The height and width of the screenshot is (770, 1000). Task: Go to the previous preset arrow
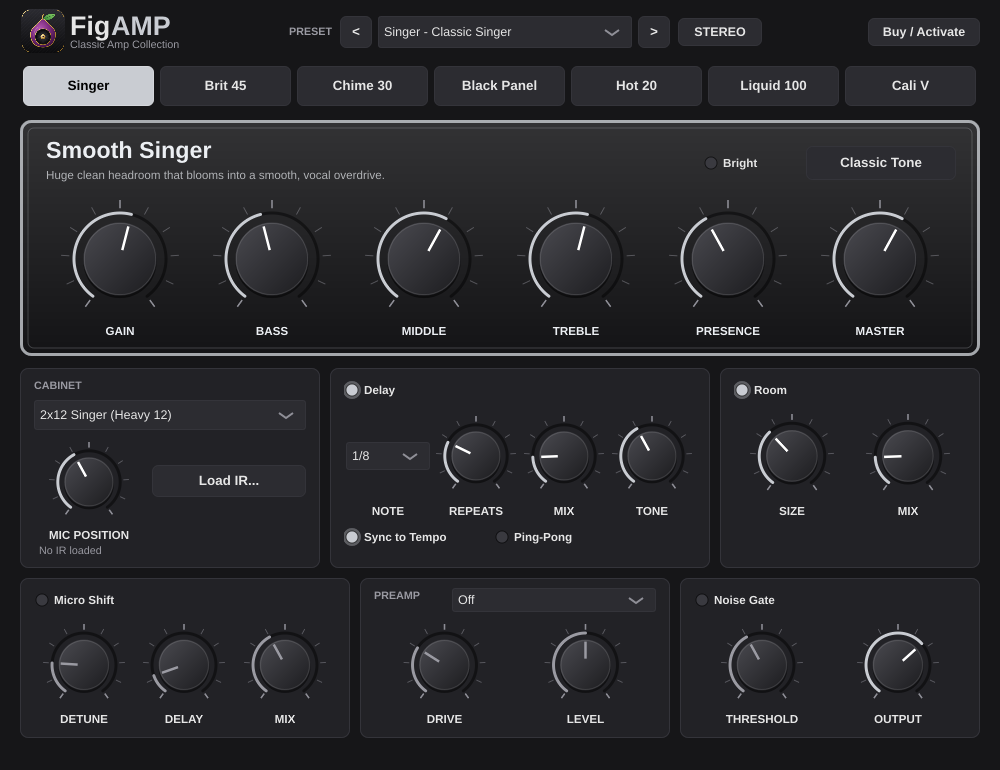click(x=356, y=32)
